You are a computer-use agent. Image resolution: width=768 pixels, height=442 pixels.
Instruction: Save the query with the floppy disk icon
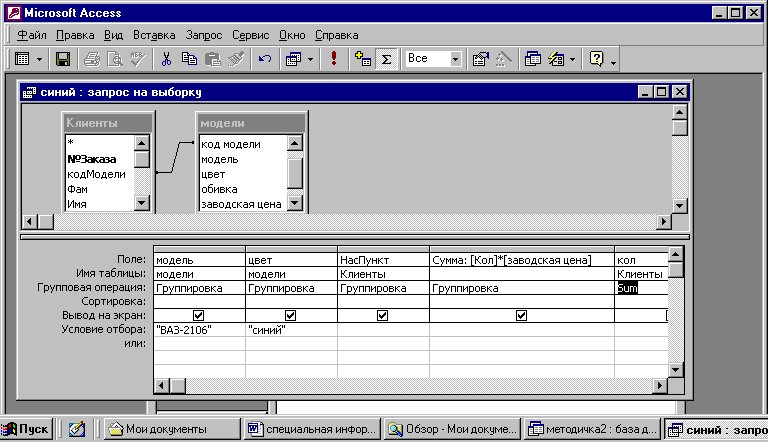click(x=63, y=59)
